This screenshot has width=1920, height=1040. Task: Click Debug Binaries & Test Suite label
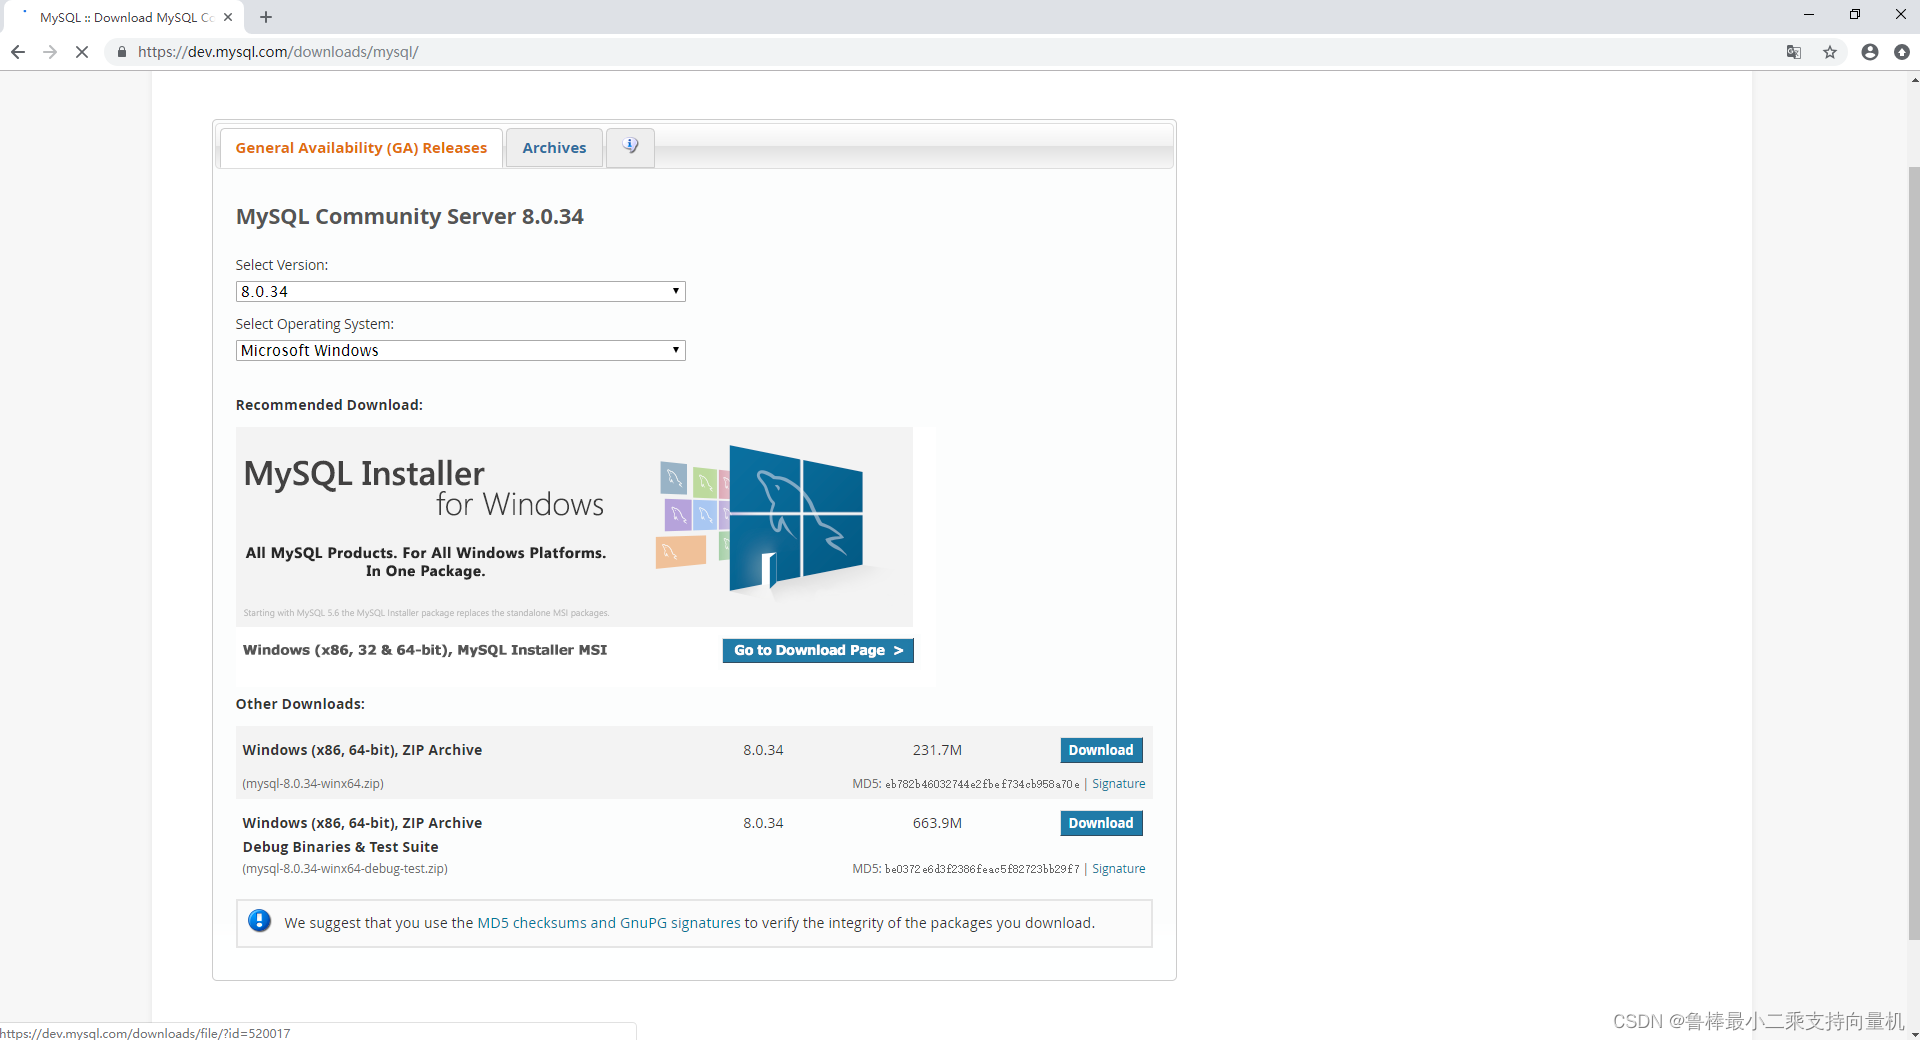click(340, 847)
